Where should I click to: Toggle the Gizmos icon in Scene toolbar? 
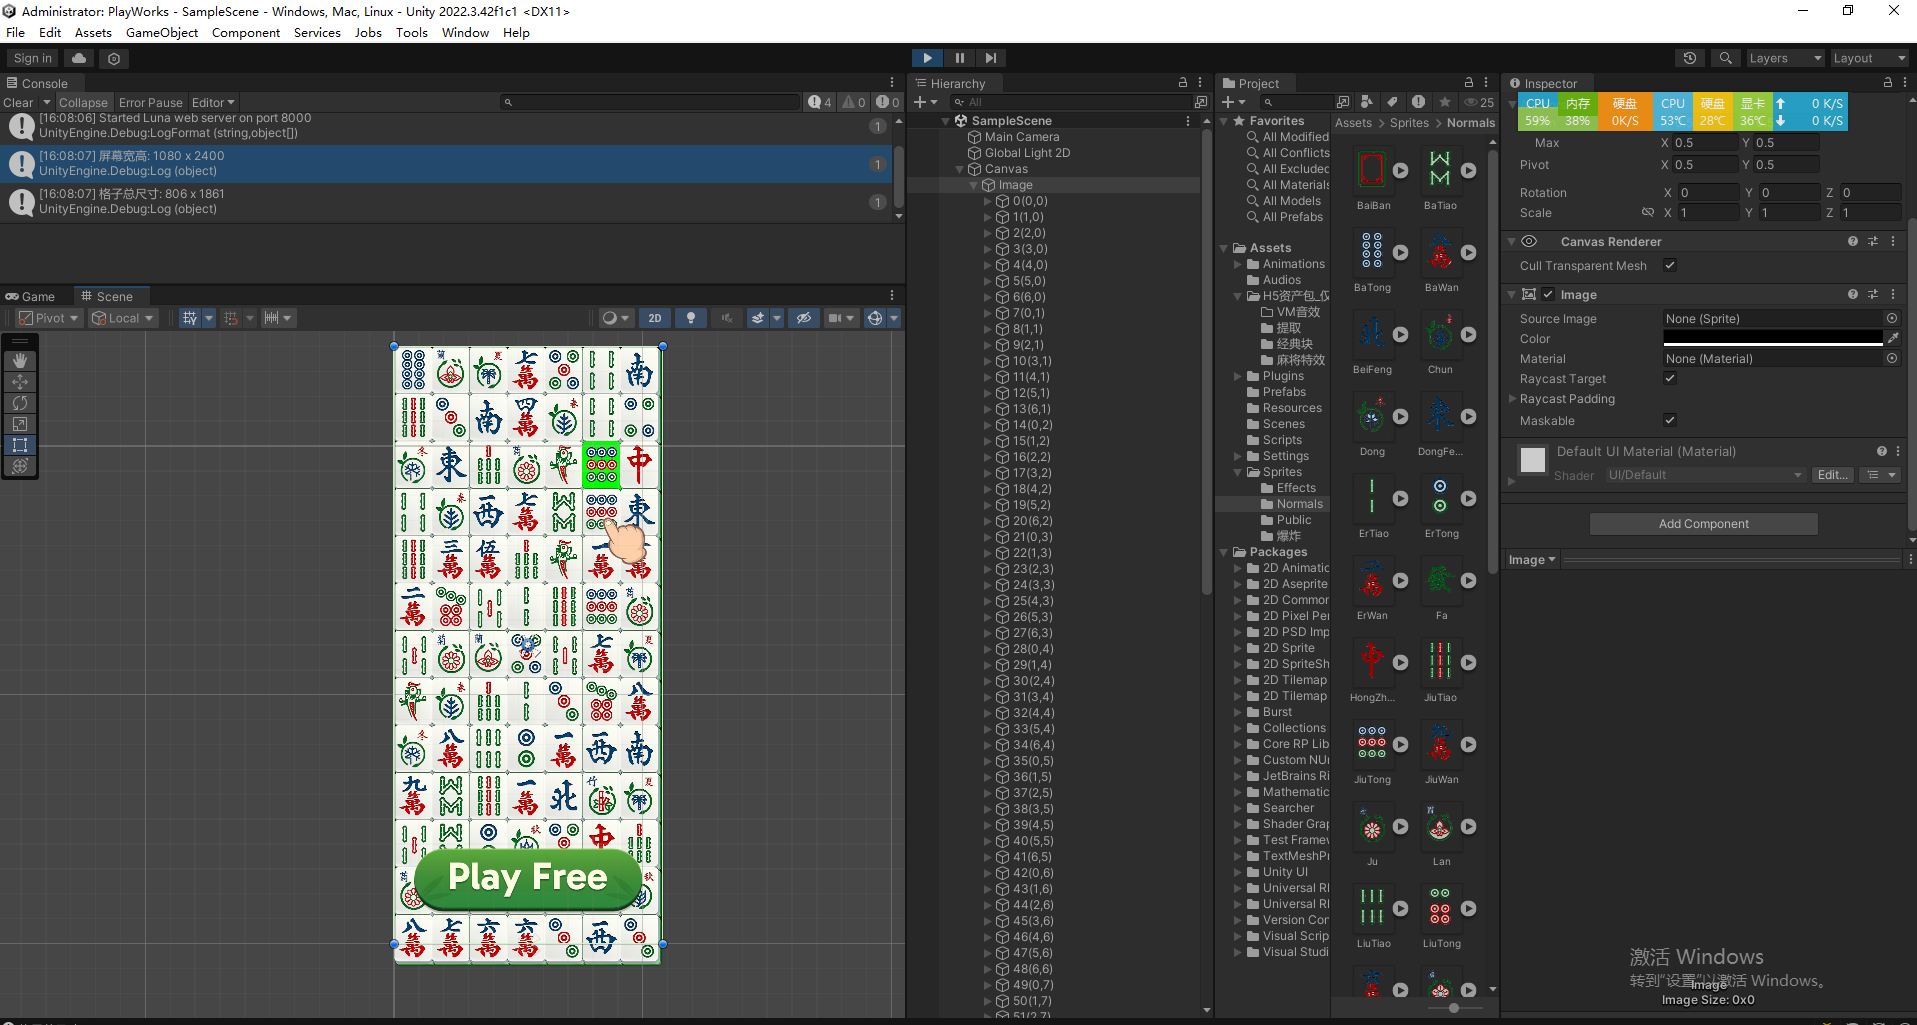click(875, 318)
